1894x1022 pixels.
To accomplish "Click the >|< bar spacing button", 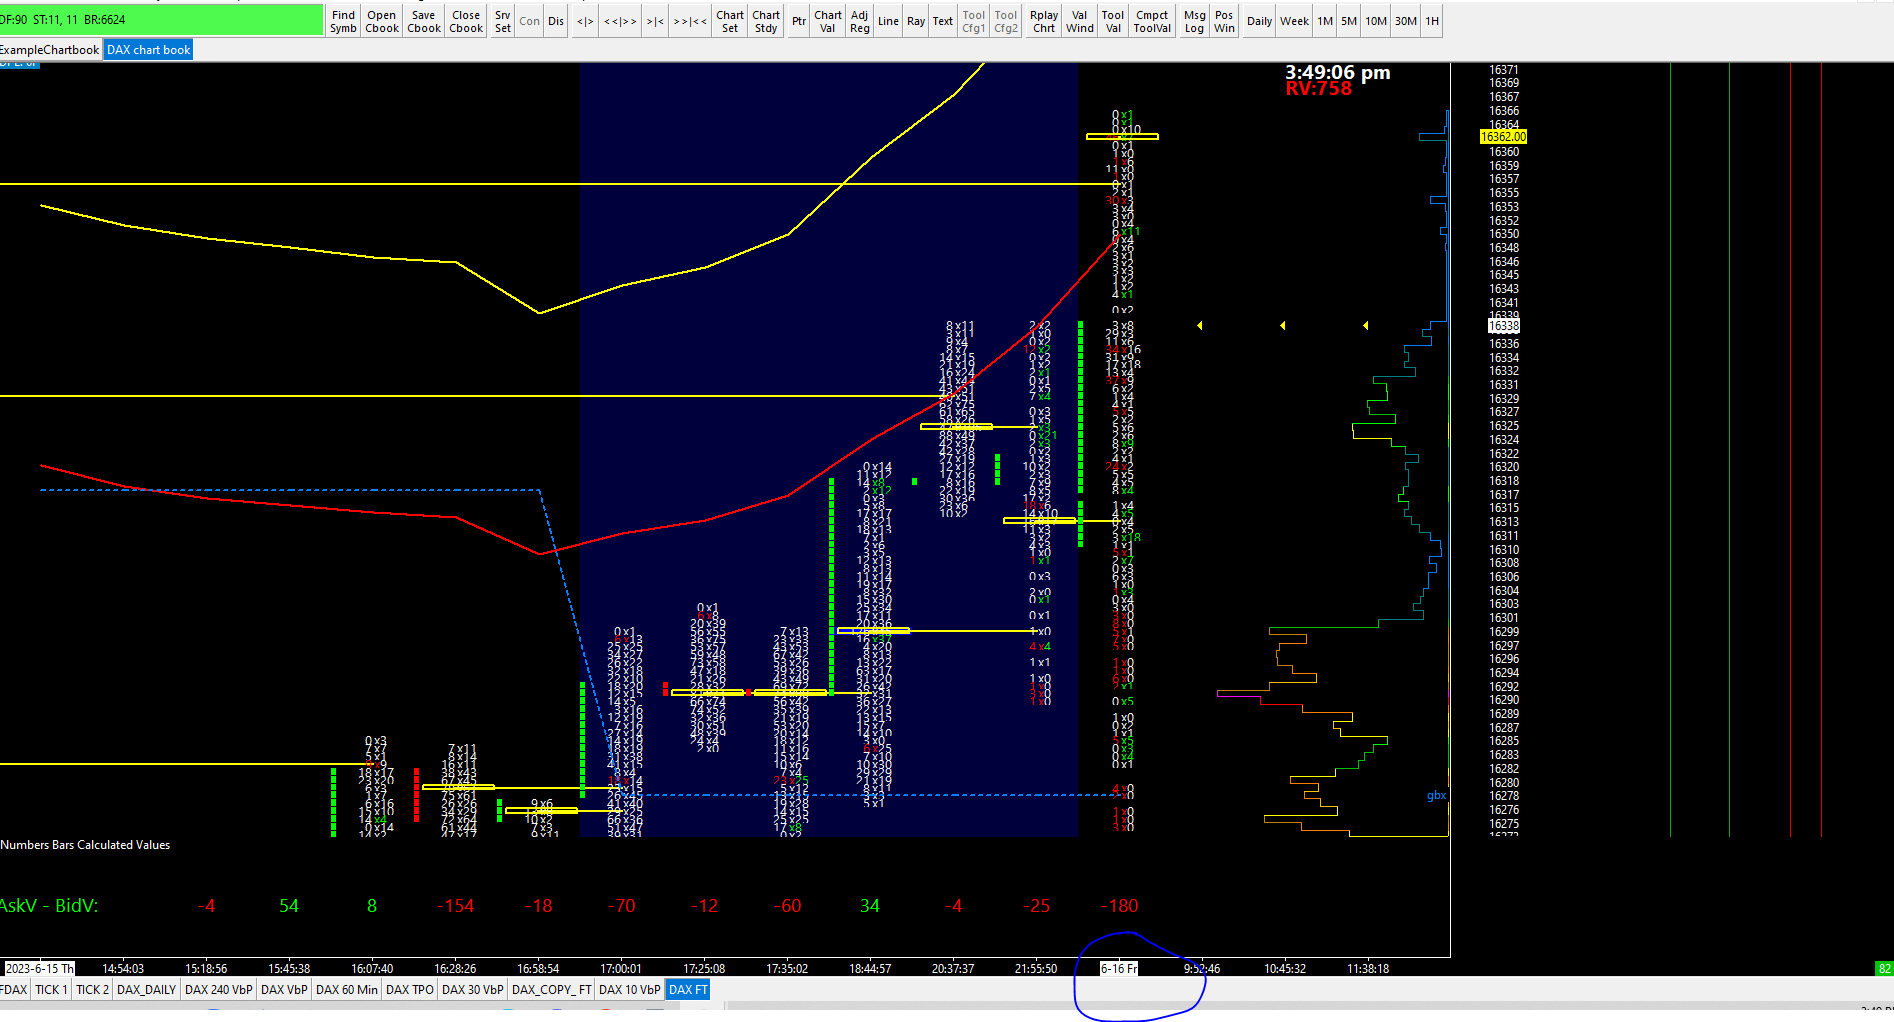I will pos(655,21).
